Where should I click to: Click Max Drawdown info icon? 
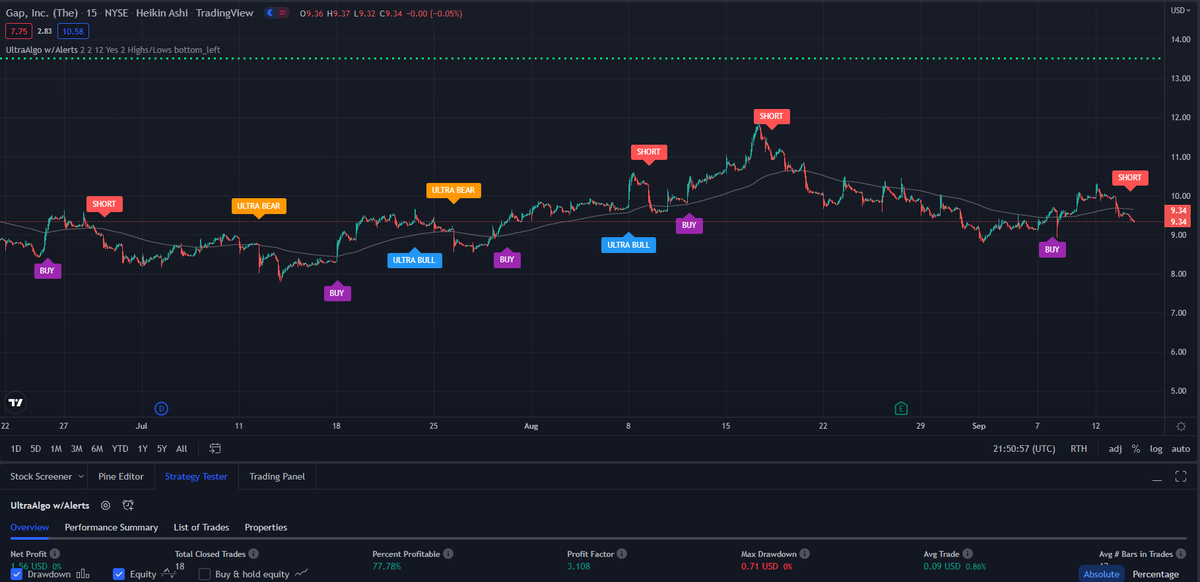(804, 553)
